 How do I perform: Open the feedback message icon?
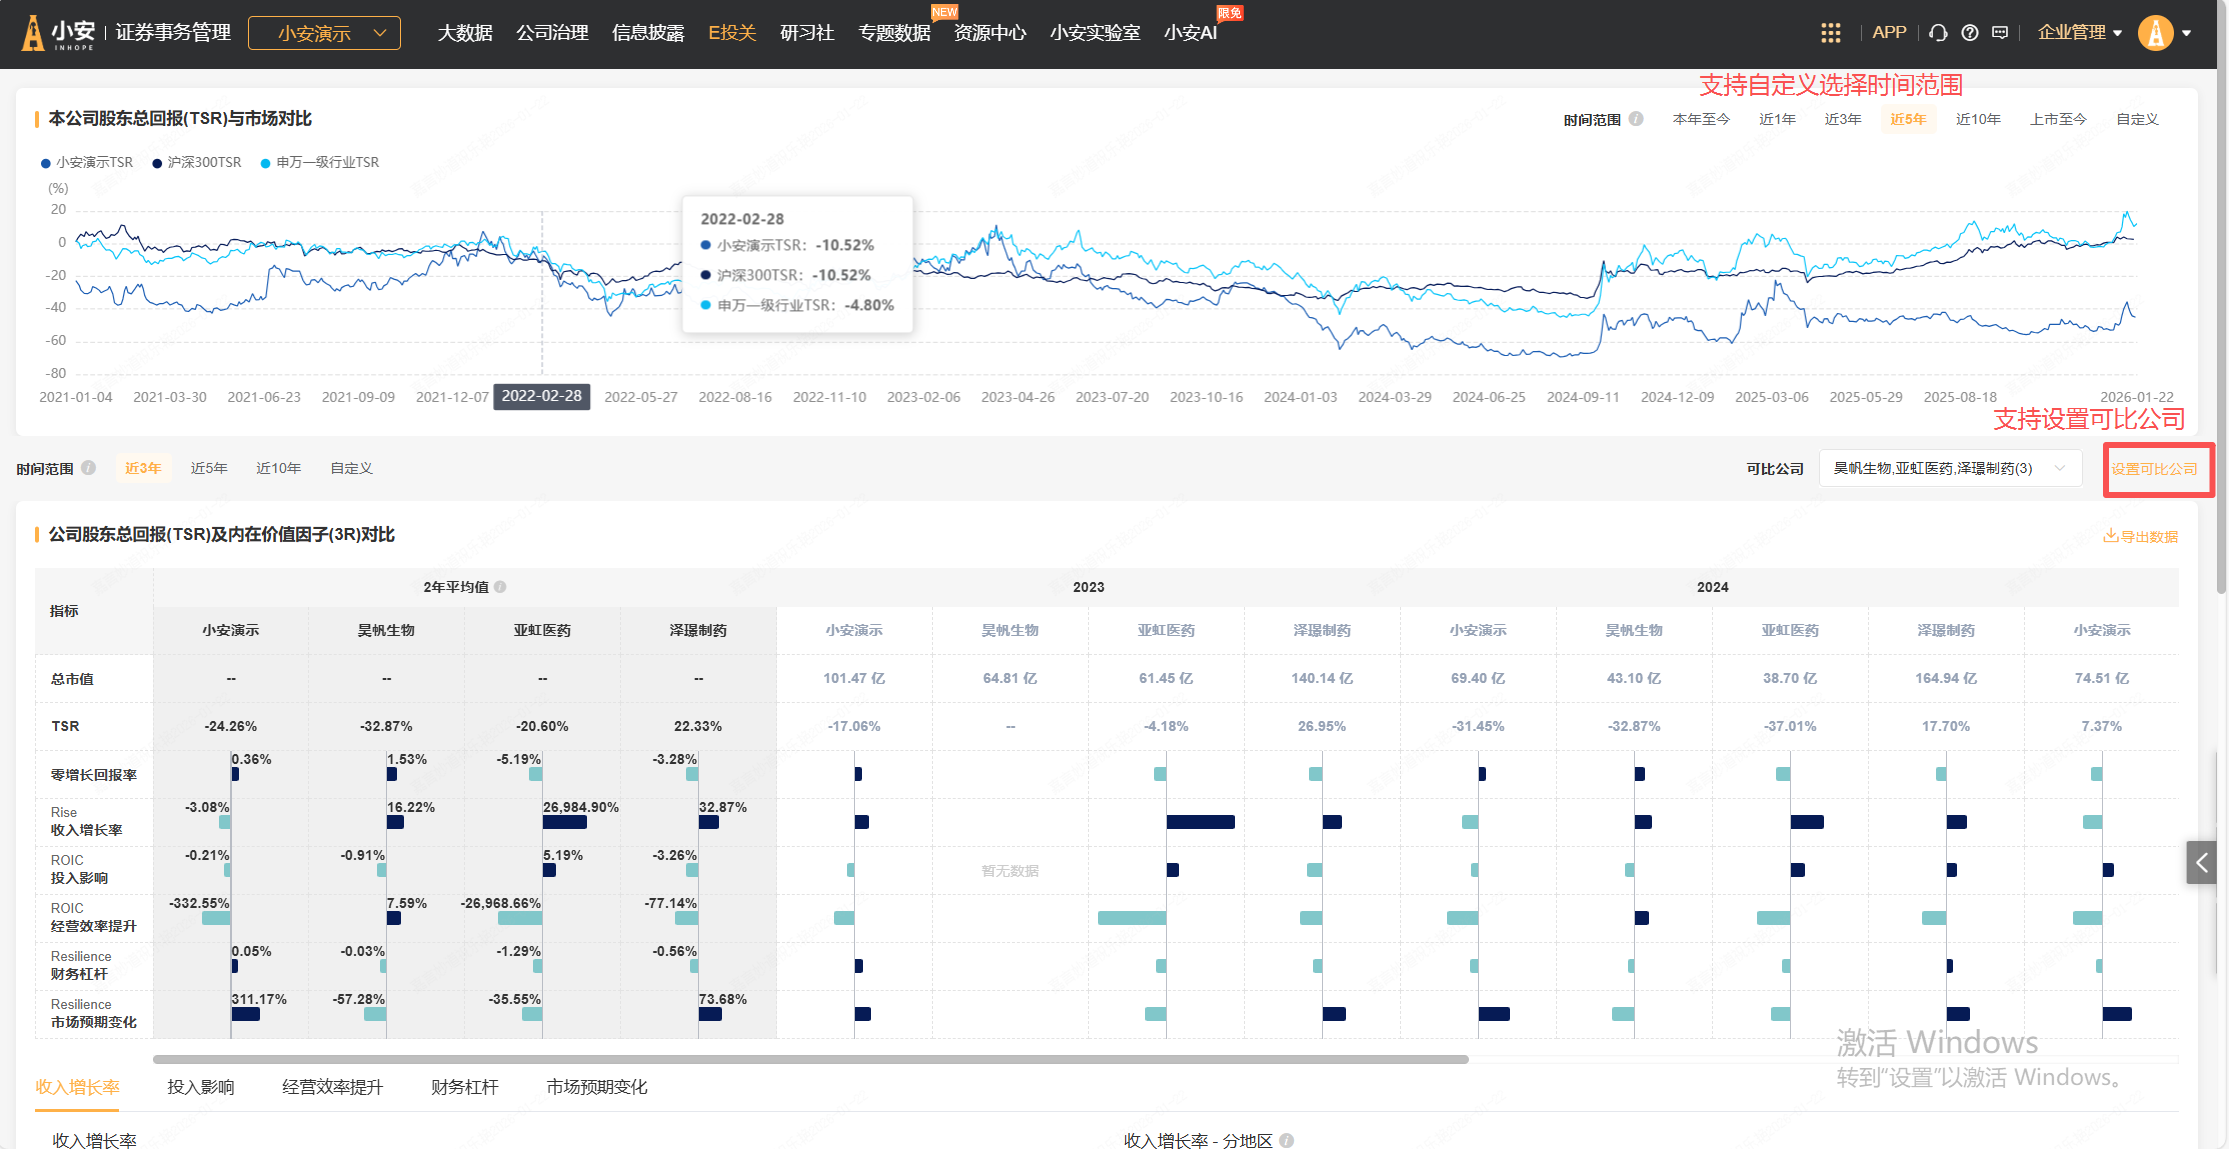tap(1999, 33)
